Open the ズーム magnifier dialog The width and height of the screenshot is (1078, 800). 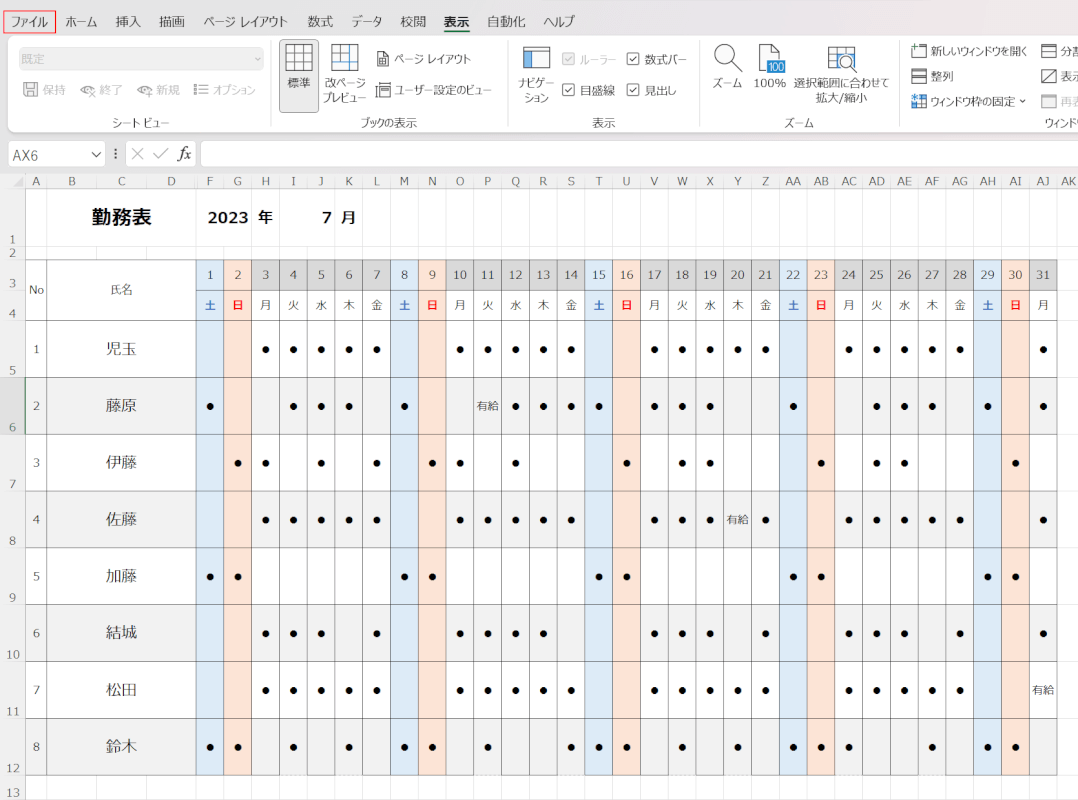click(x=727, y=60)
